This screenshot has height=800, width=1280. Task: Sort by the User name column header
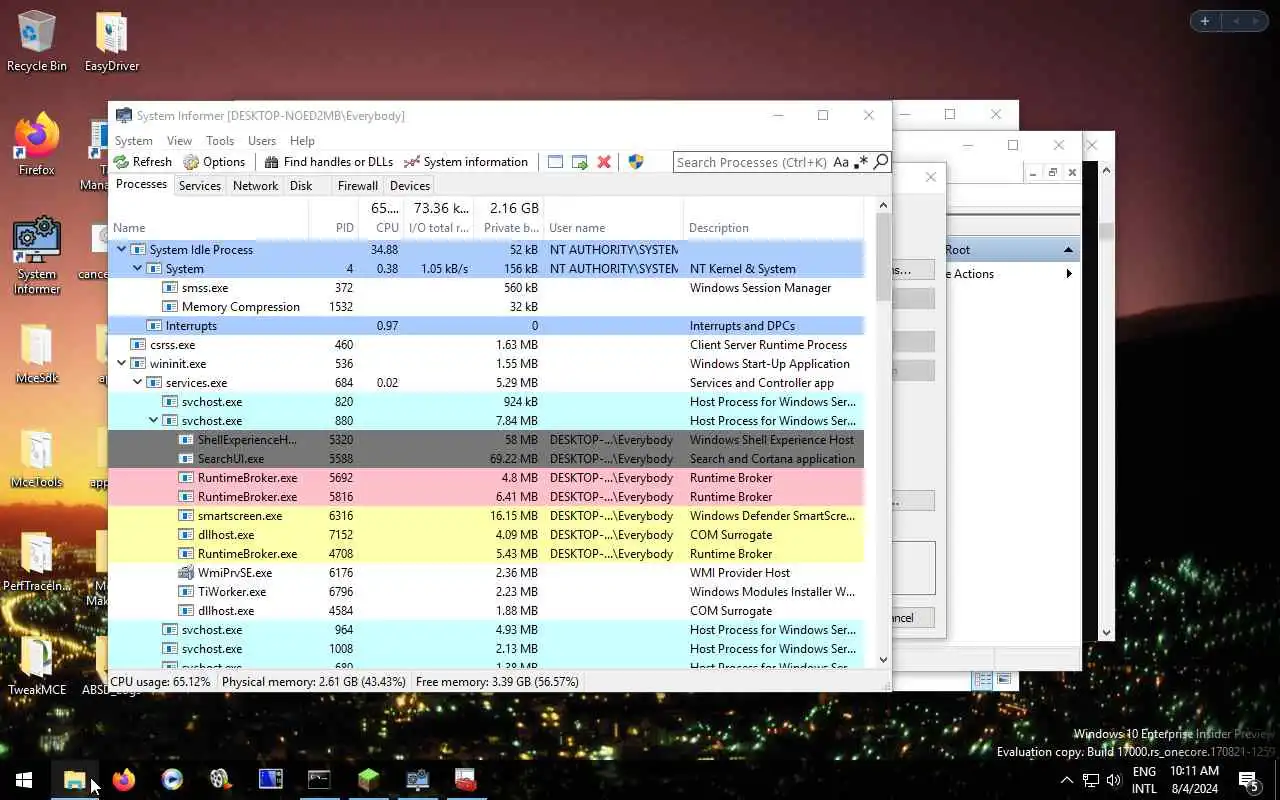[614, 218]
